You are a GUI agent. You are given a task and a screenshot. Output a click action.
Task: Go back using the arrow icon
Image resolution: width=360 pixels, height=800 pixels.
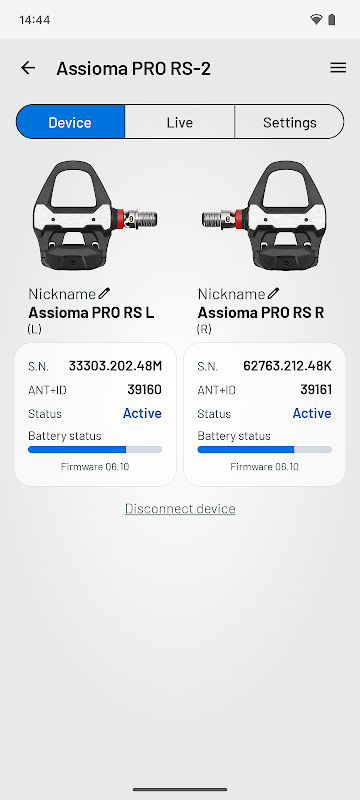point(28,68)
